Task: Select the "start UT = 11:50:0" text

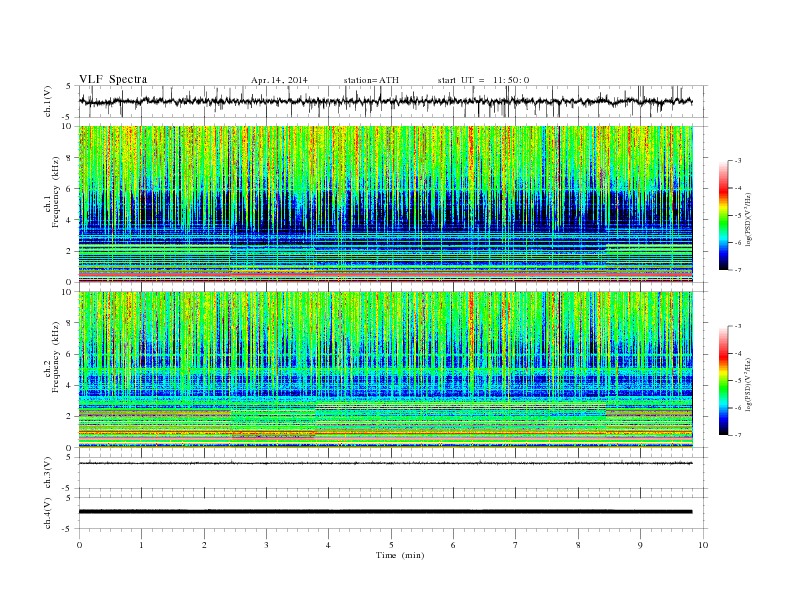Action: 483,80
